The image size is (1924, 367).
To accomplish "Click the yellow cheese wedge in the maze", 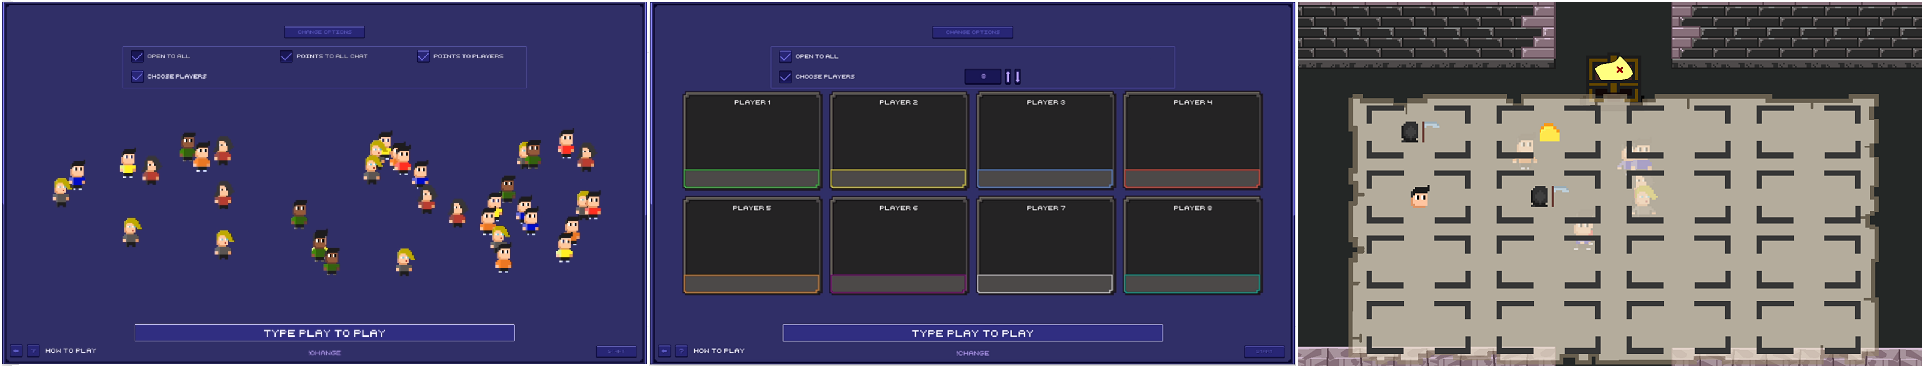I will tap(1549, 132).
